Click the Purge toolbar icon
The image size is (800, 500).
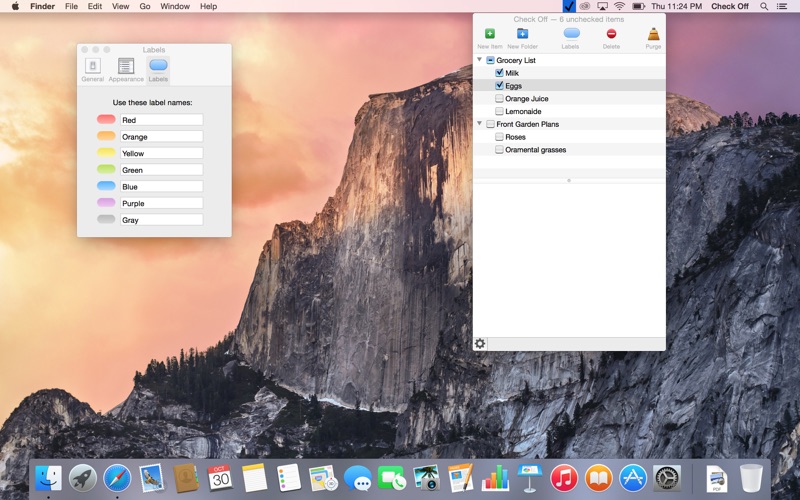[x=653, y=35]
